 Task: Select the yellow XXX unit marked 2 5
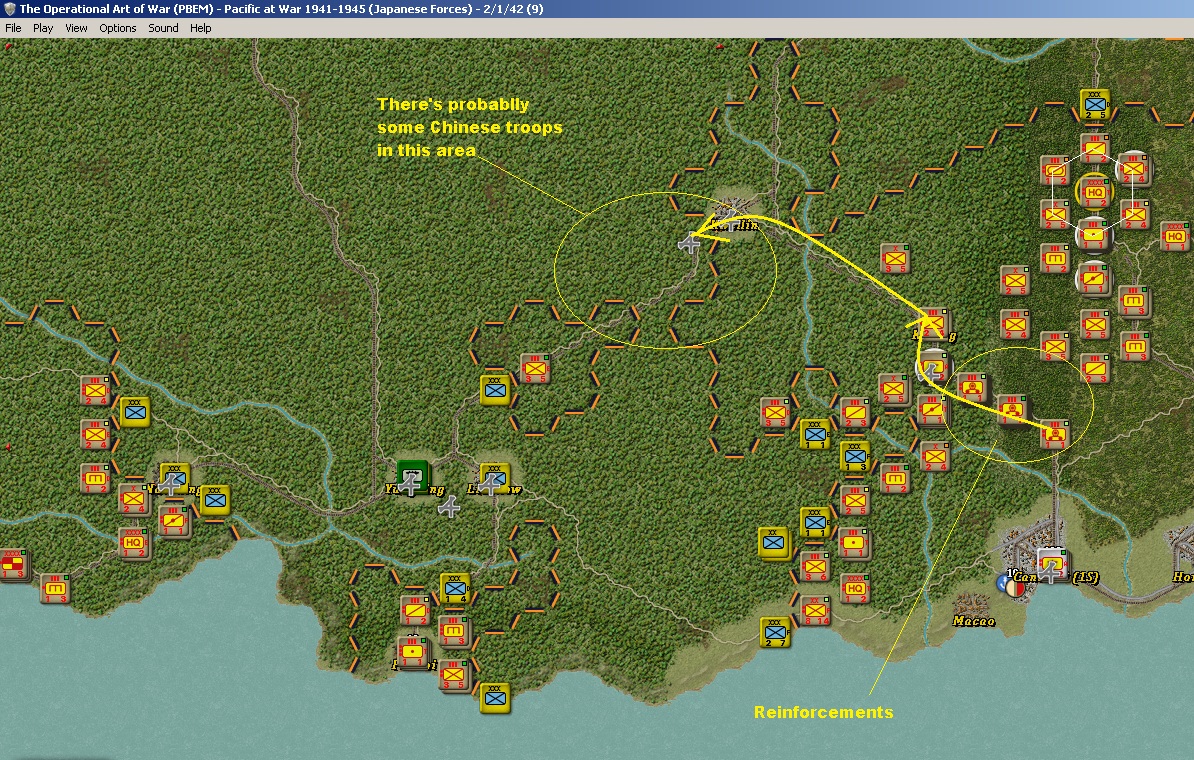click(x=1094, y=104)
